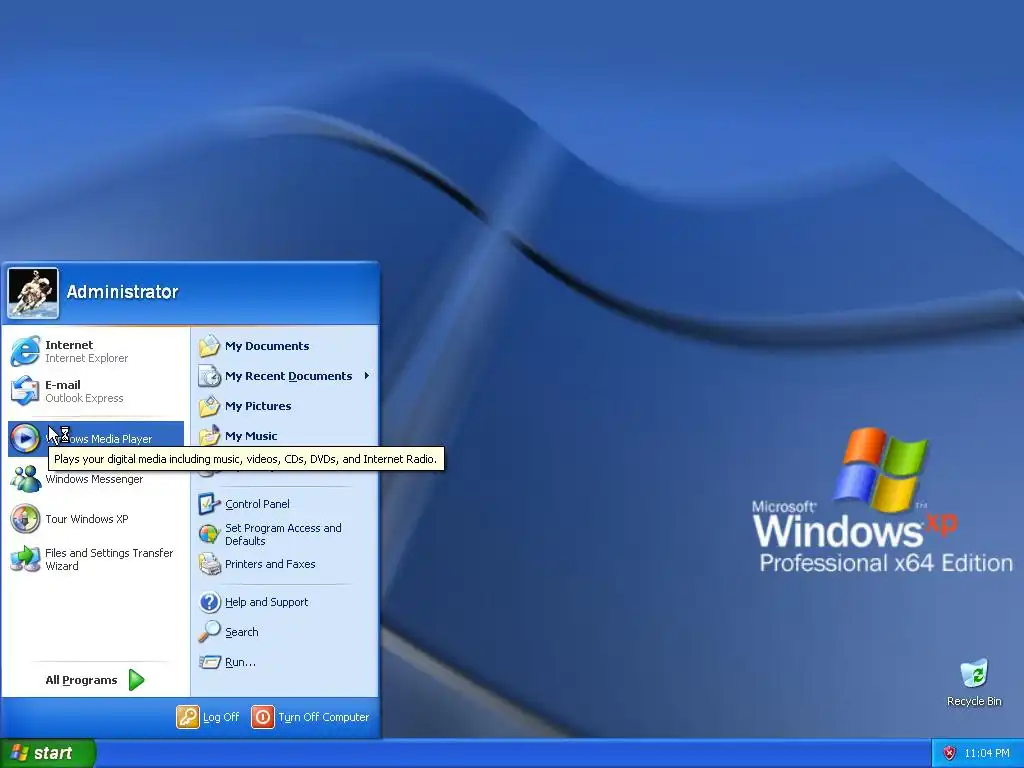Click Set Program Access and Defaults text
The height and width of the screenshot is (768, 1024).
click(x=283, y=534)
